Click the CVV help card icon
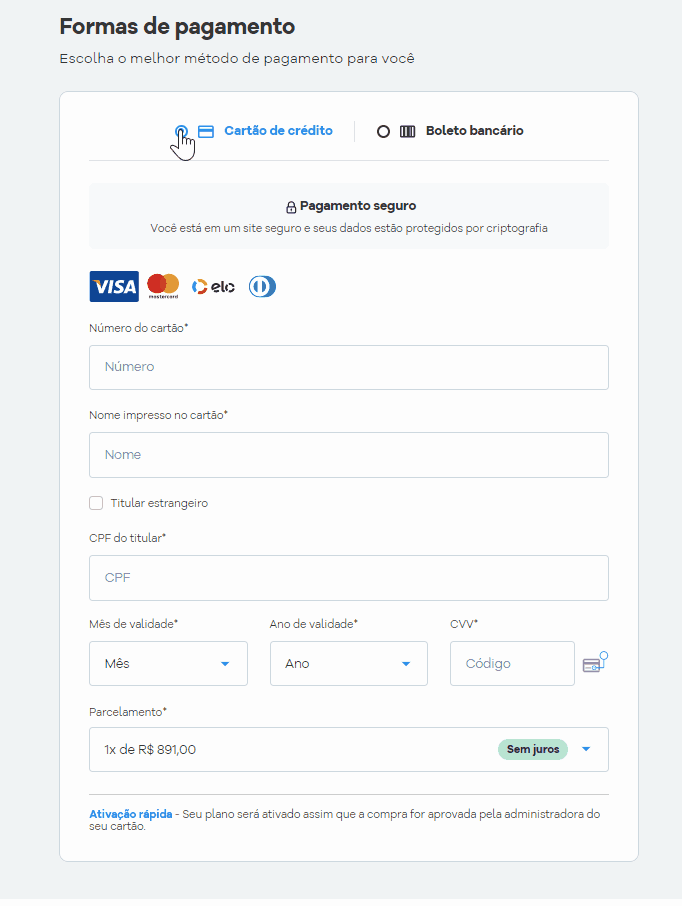 point(595,662)
